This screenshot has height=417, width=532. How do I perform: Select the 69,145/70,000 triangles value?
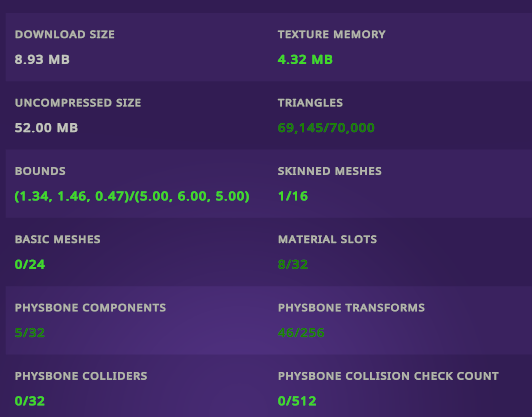tap(326, 128)
